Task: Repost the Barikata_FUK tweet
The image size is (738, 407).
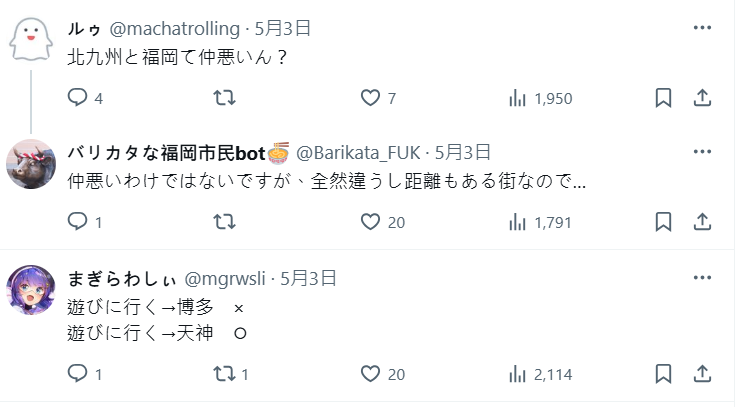Action: (225, 221)
